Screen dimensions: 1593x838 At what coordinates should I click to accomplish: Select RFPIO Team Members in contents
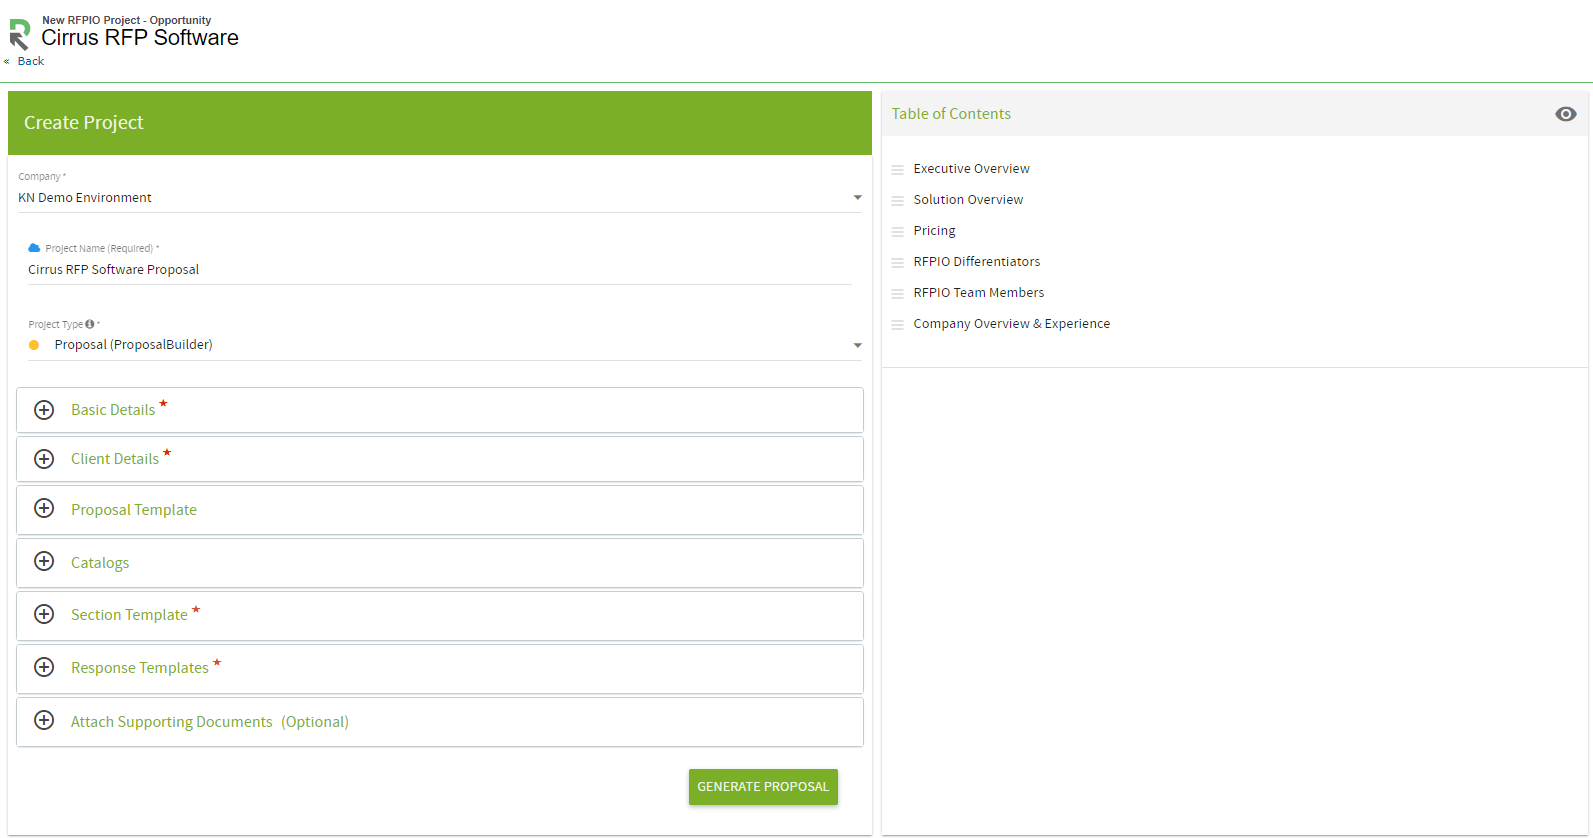point(978,293)
